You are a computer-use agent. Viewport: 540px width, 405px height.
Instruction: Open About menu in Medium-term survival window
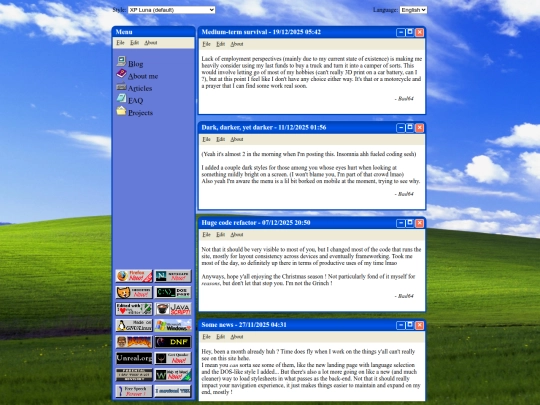tap(237, 44)
